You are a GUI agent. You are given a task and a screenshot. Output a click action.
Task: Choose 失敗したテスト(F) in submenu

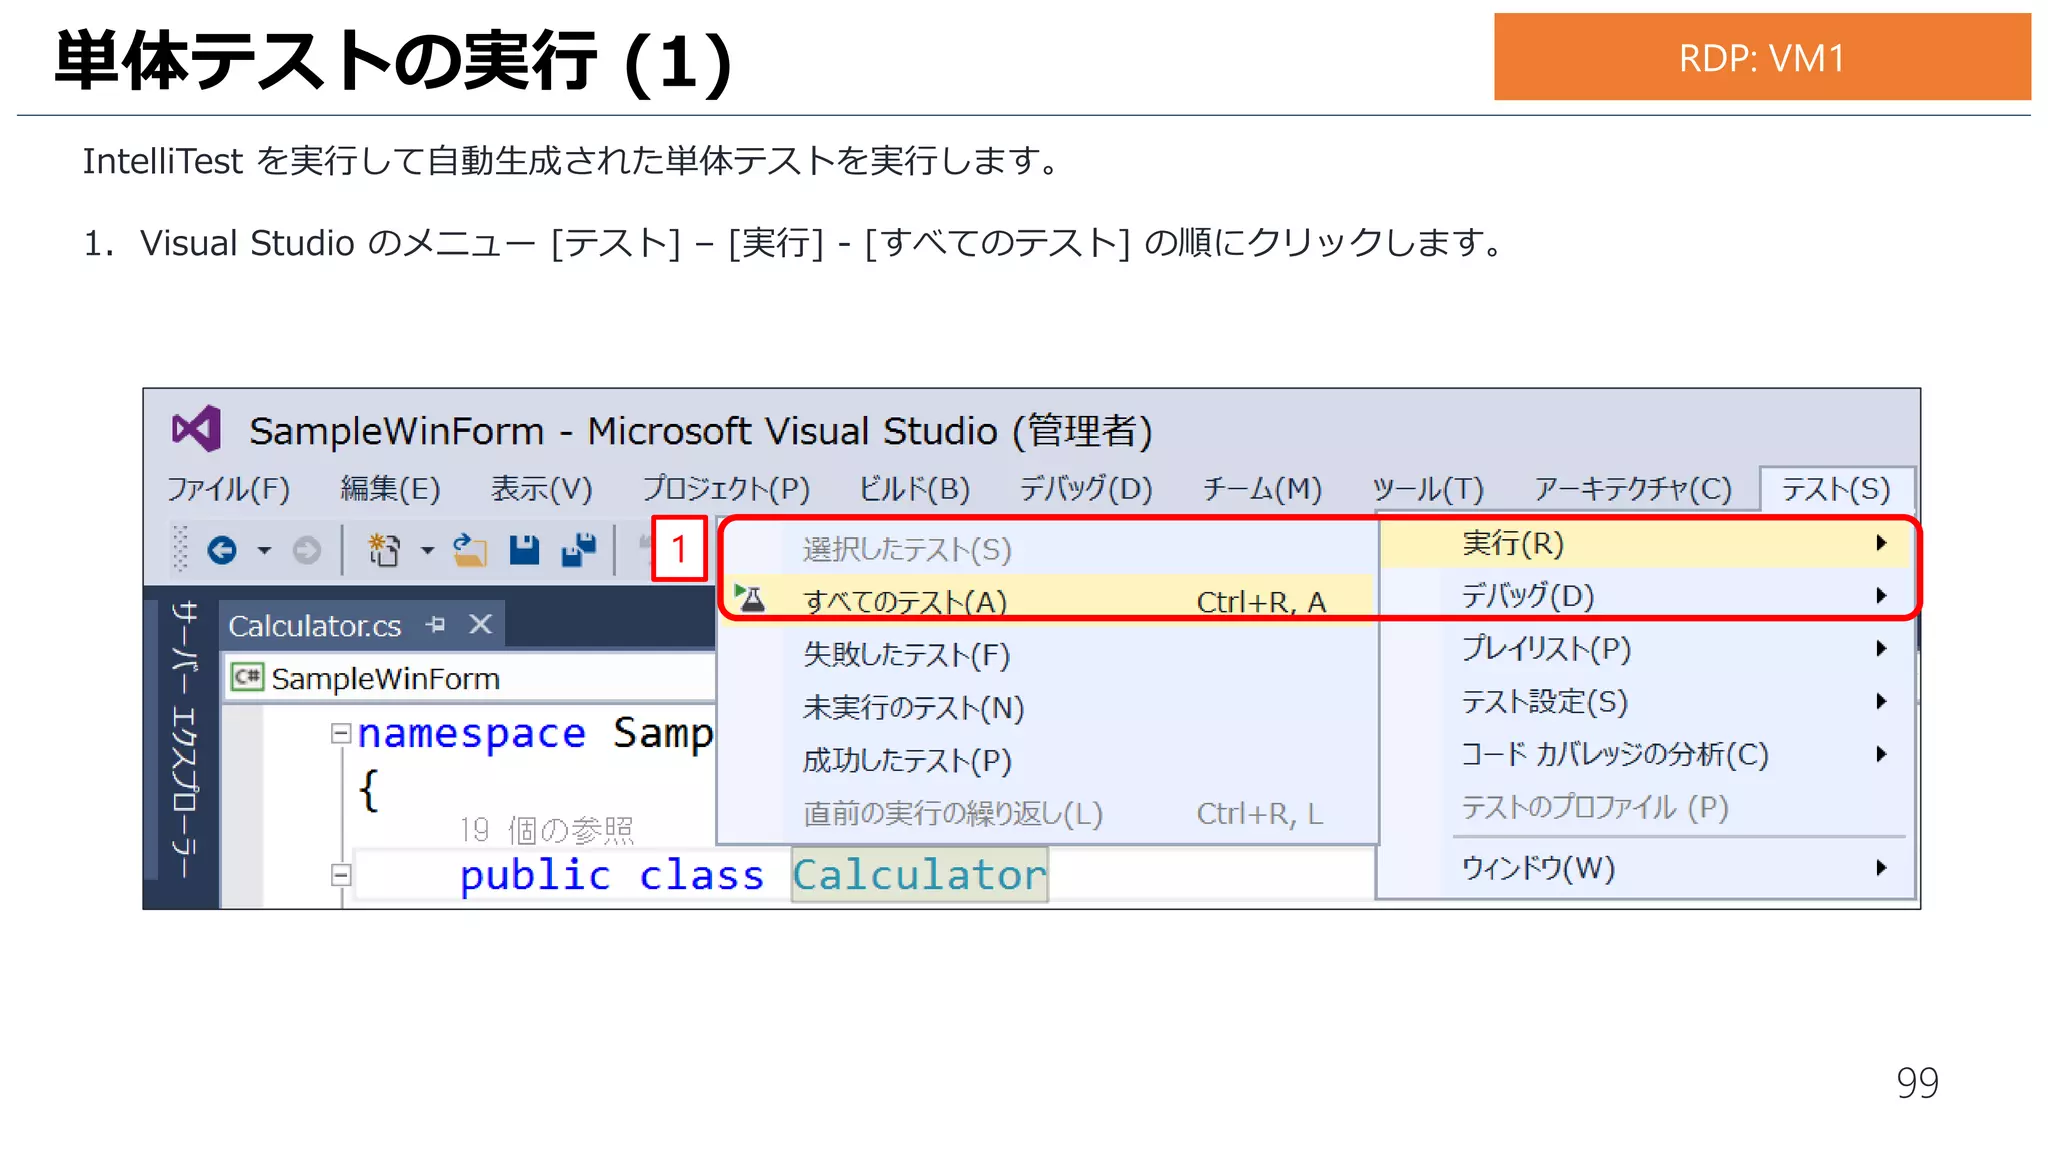point(1048,654)
